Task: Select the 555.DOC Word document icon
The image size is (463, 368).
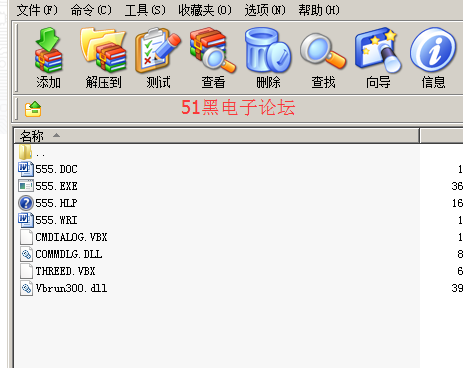Action: pyautogui.click(x=26, y=169)
